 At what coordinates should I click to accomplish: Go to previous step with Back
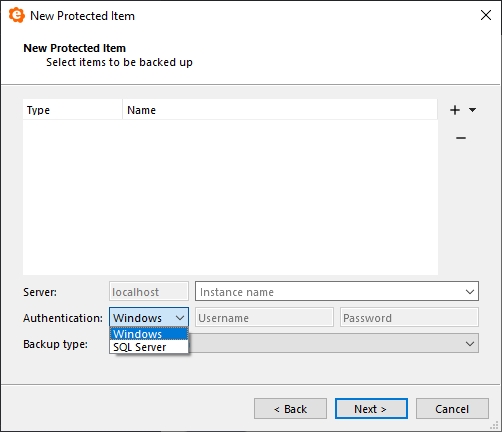(x=290, y=409)
